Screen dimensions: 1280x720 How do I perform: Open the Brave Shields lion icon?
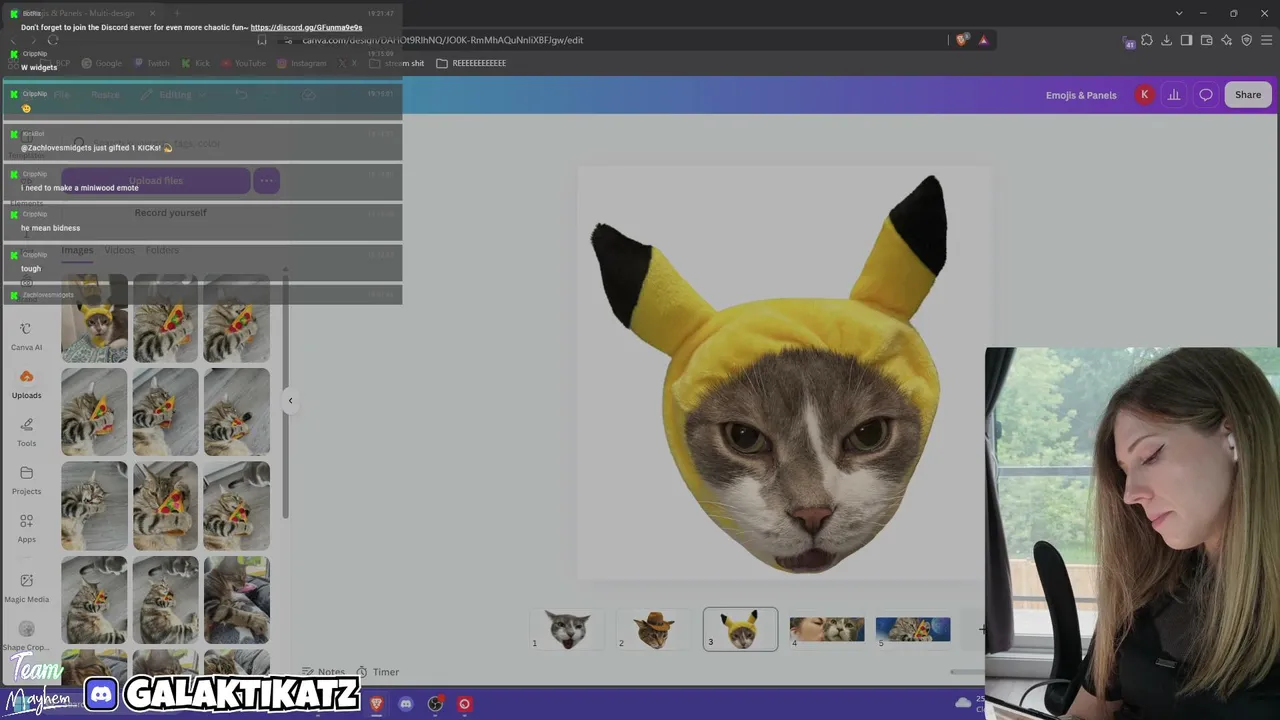[x=962, y=40]
